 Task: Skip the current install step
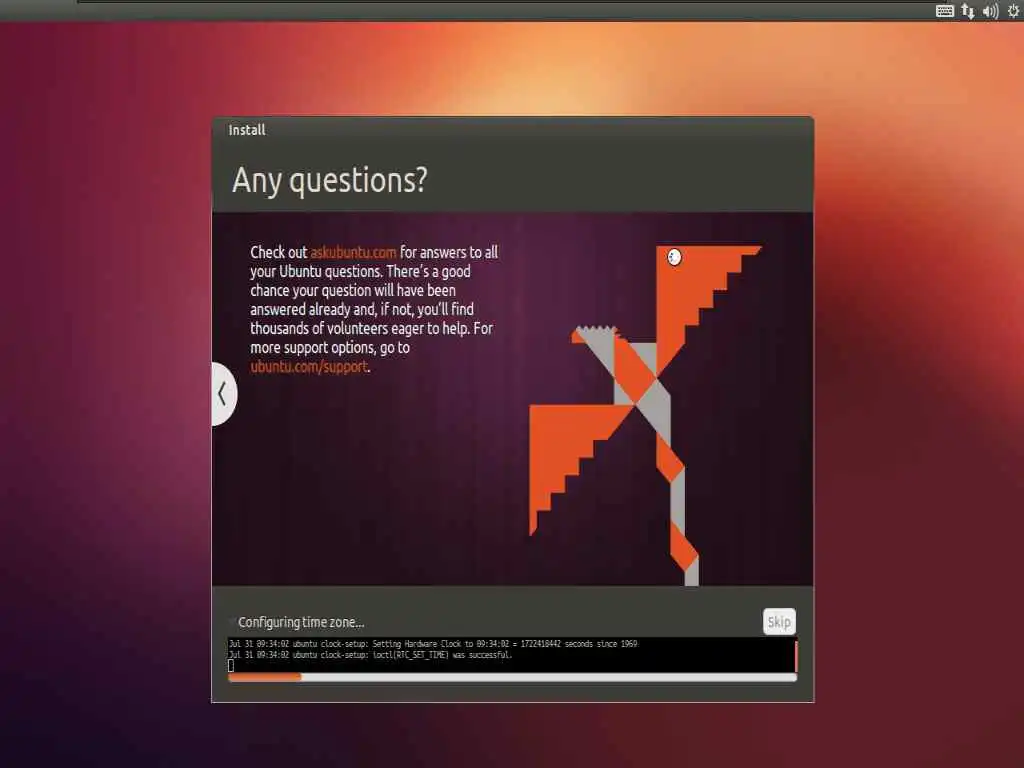point(779,621)
